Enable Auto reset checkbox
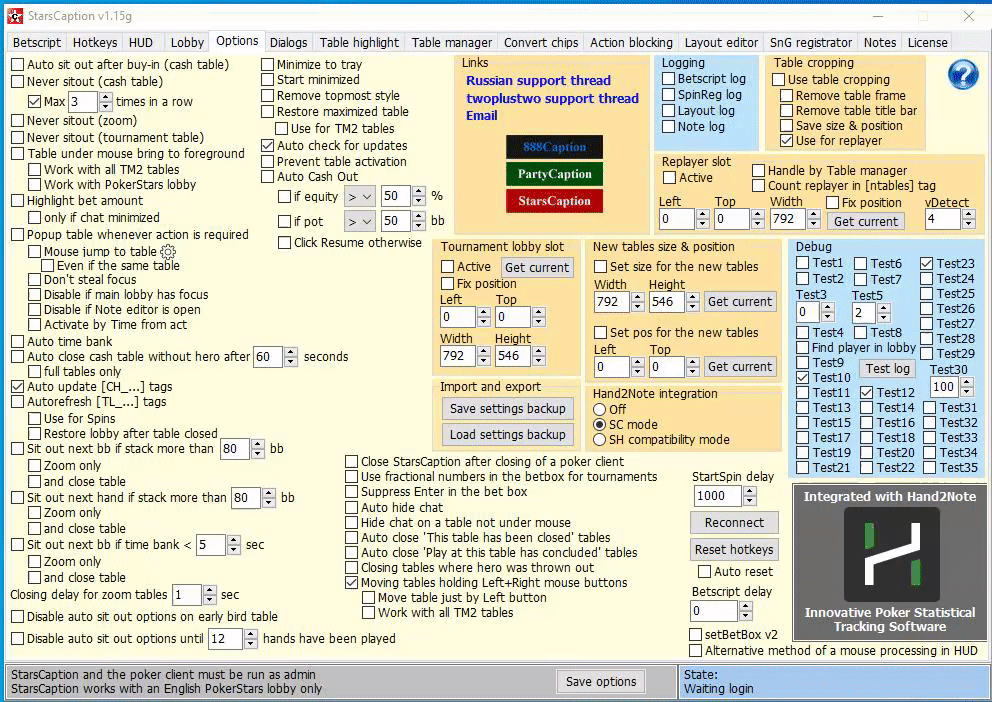This screenshot has height=702, width=992. pyautogui.click(x=704, y=572)
